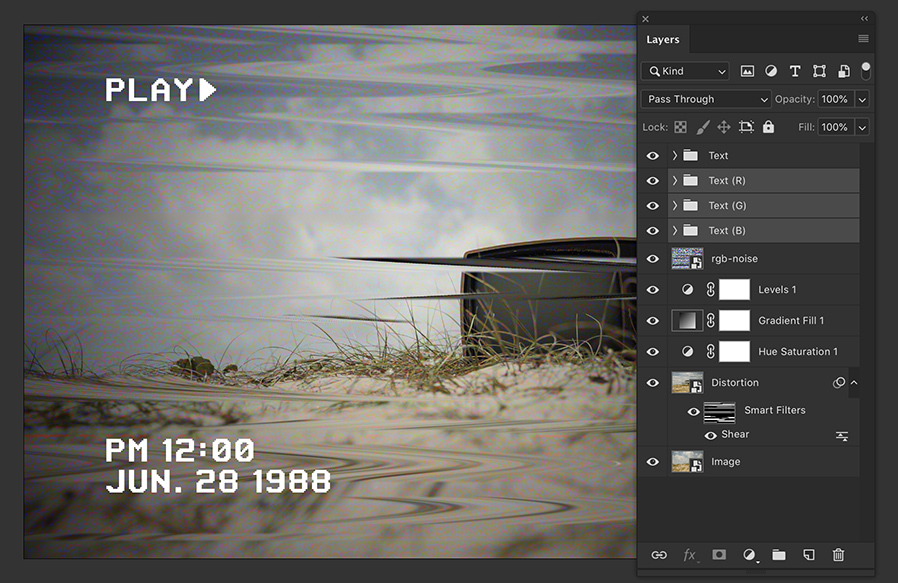Click Levels 1 adjustment icon
The height and width of the screenshot is (583, 898).
tap(687, 290)
